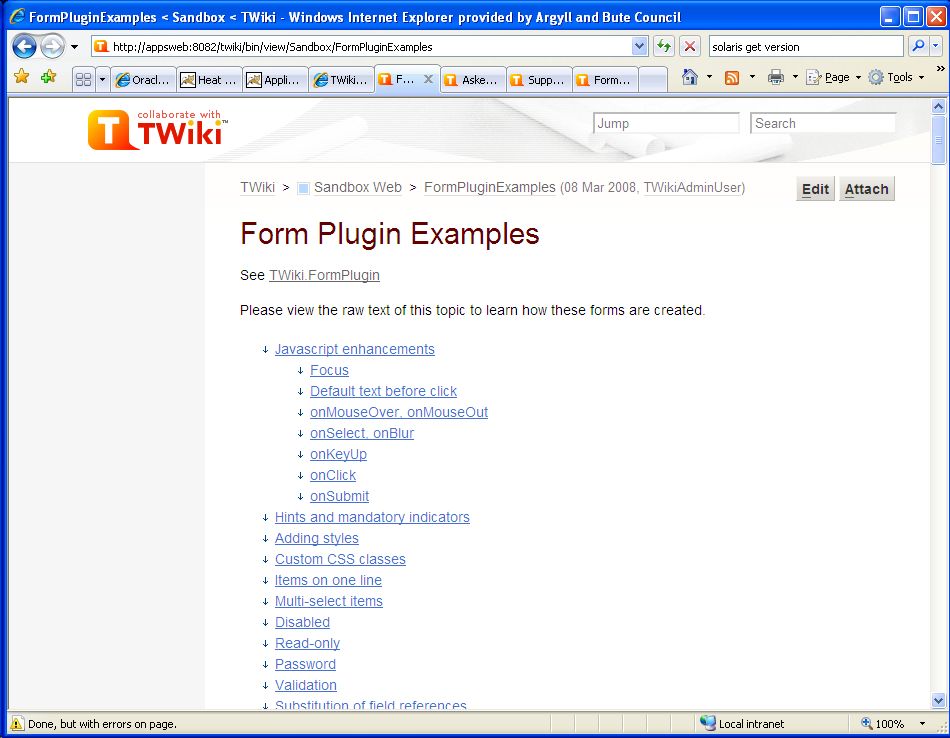Image resolution: width=950 pixels, height=738 pixels.
Task: Switch to the Oracl... browser tab
Action: pos(144,80)
